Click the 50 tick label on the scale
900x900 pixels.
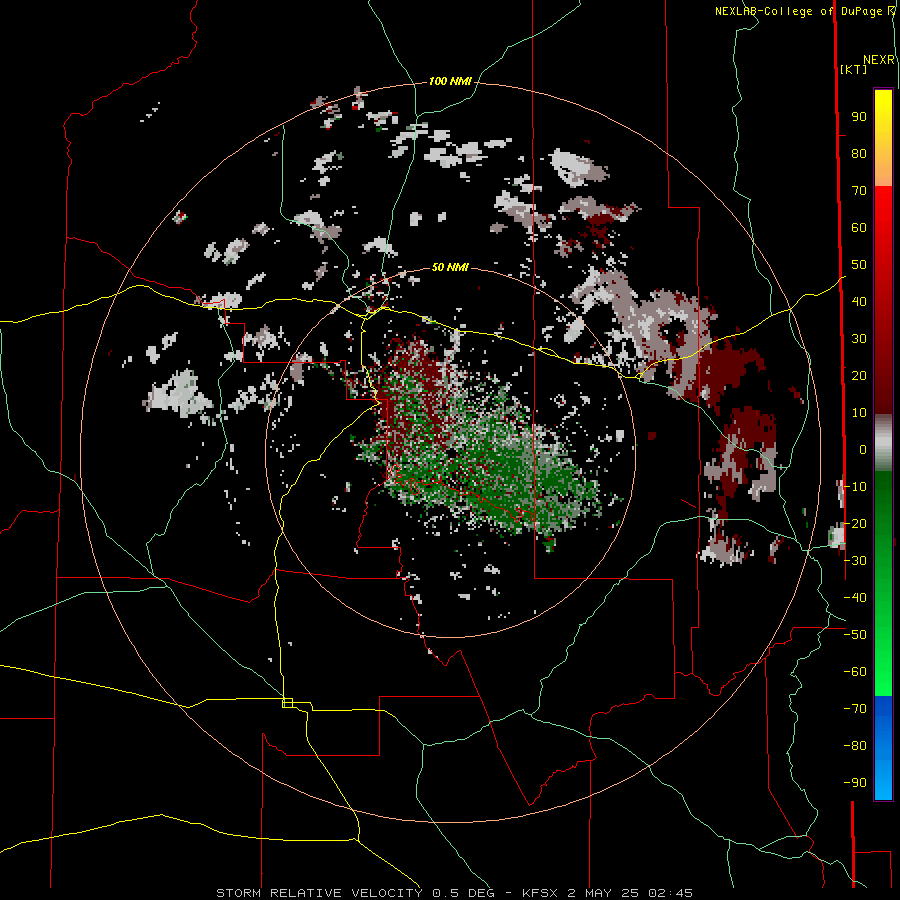[859, 265]
